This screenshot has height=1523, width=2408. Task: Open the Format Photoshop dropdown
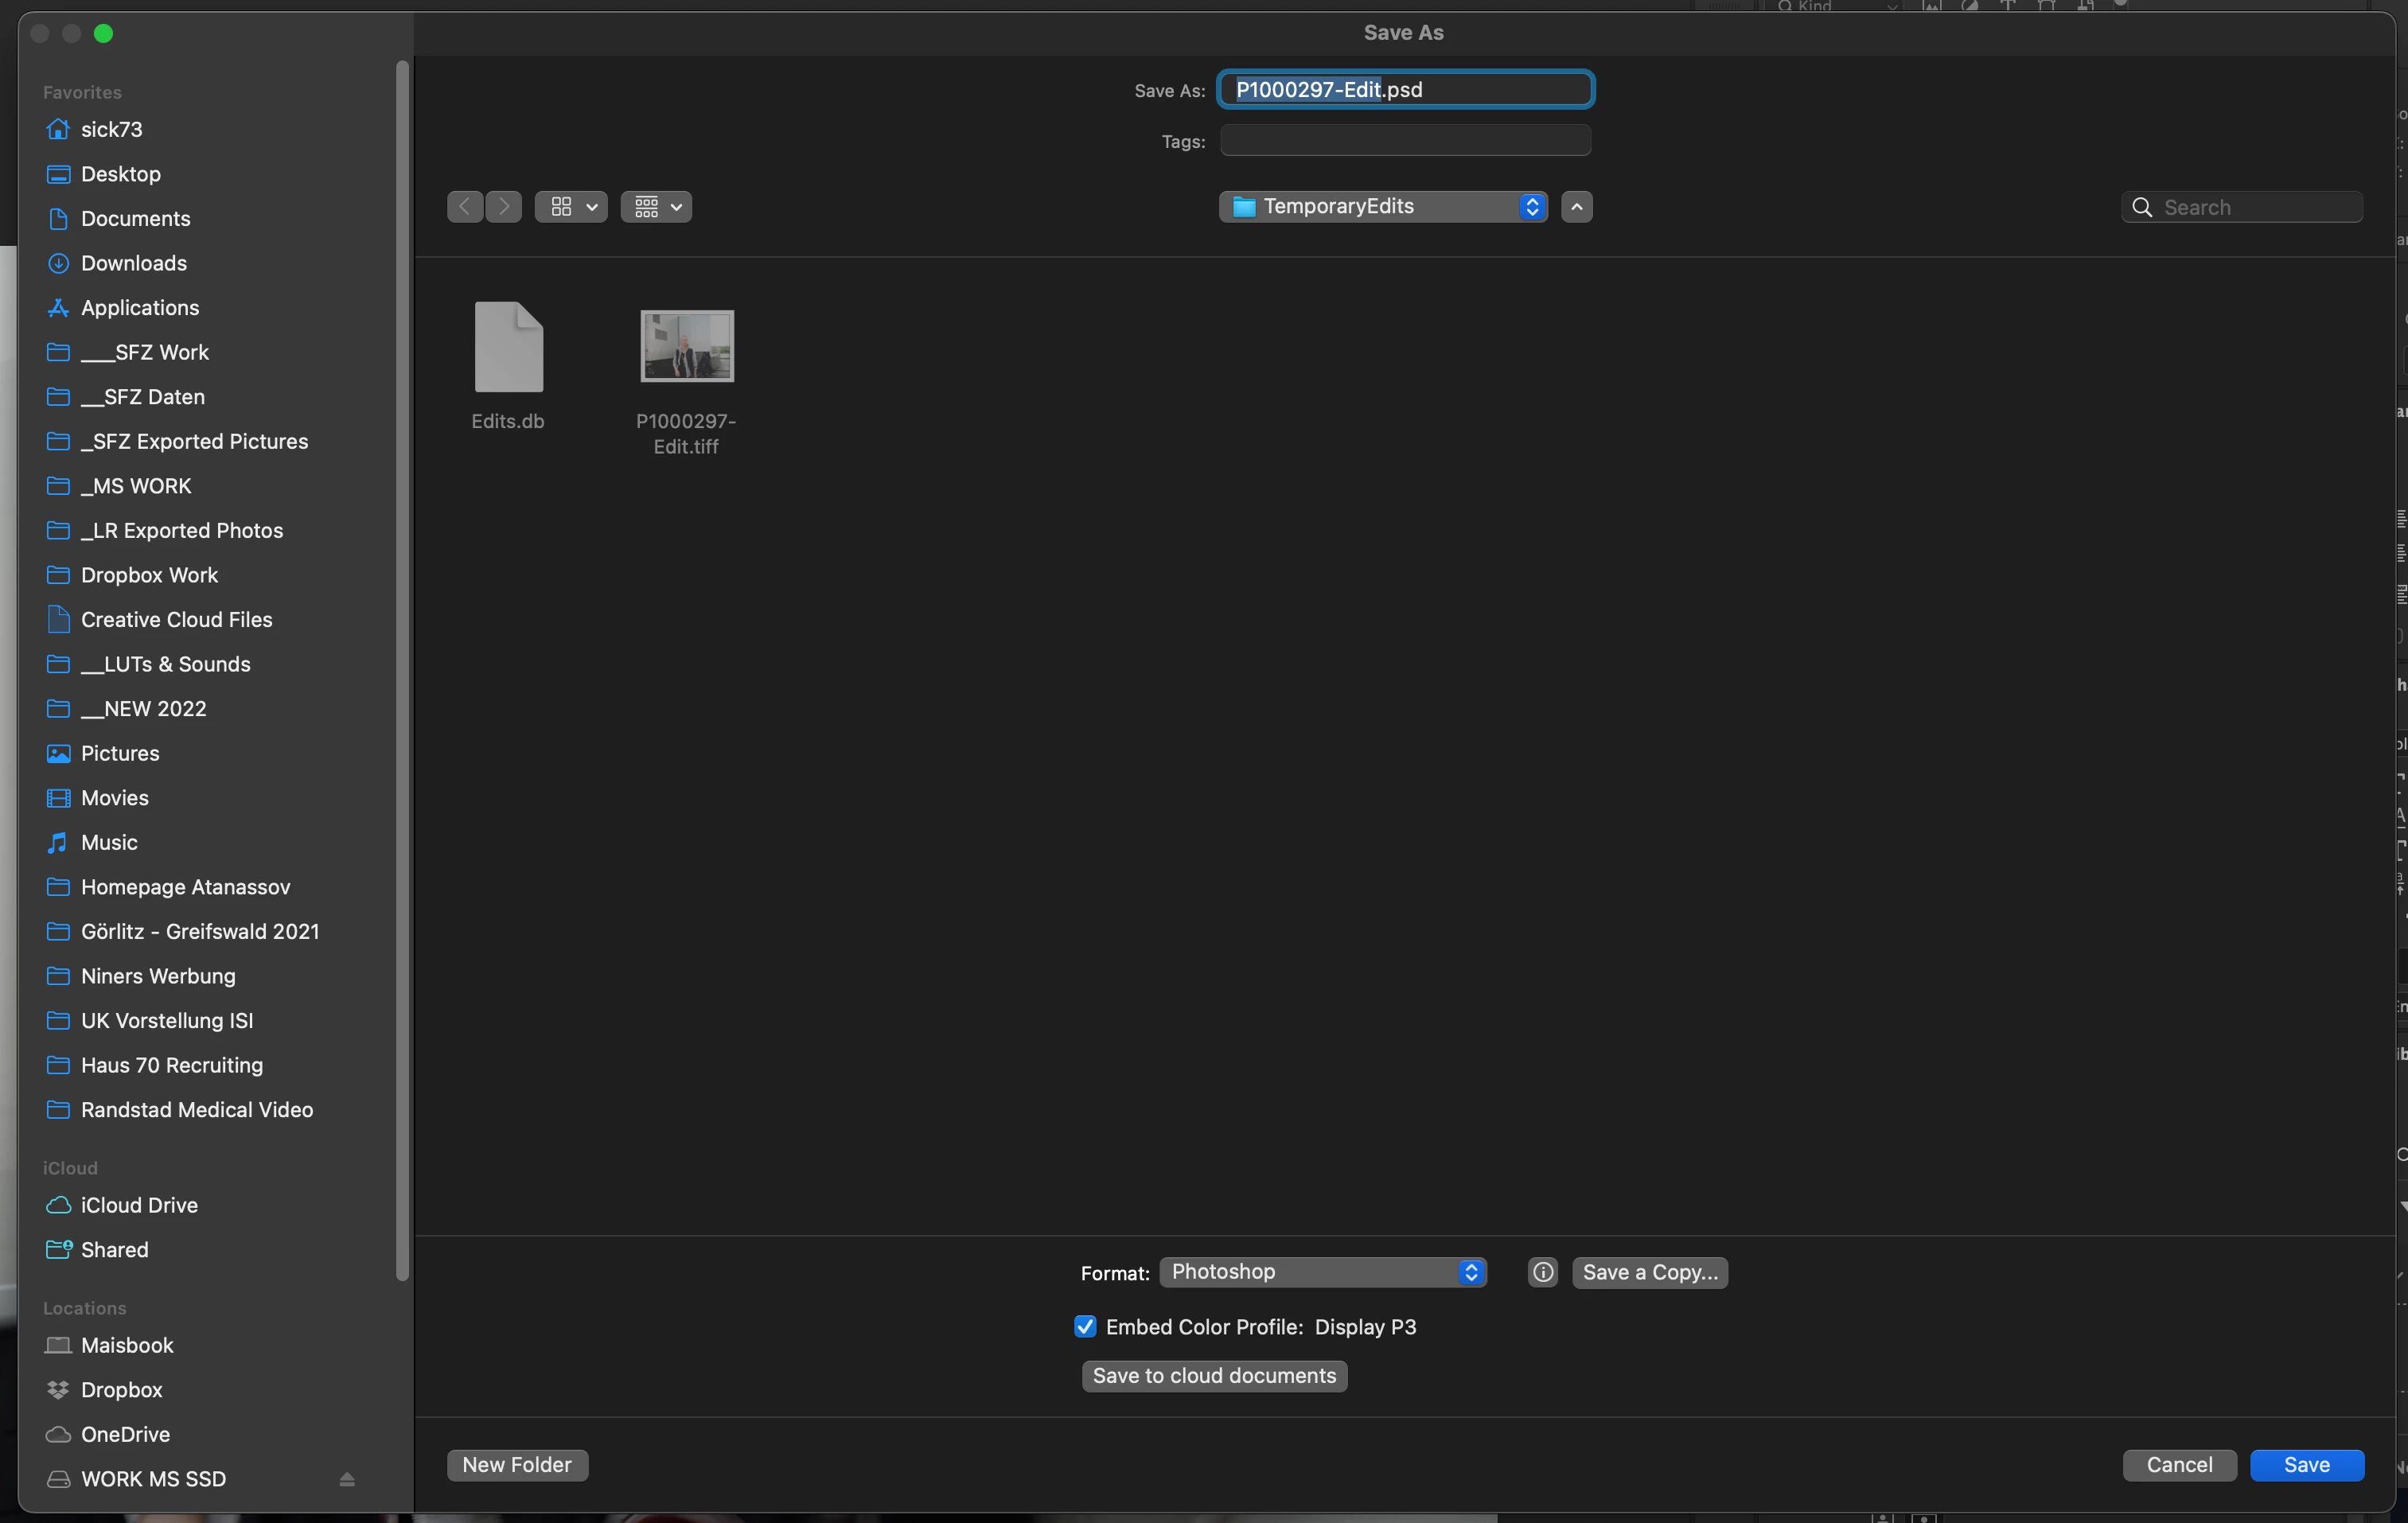pyautogui.click(x=1322, y=1272)
